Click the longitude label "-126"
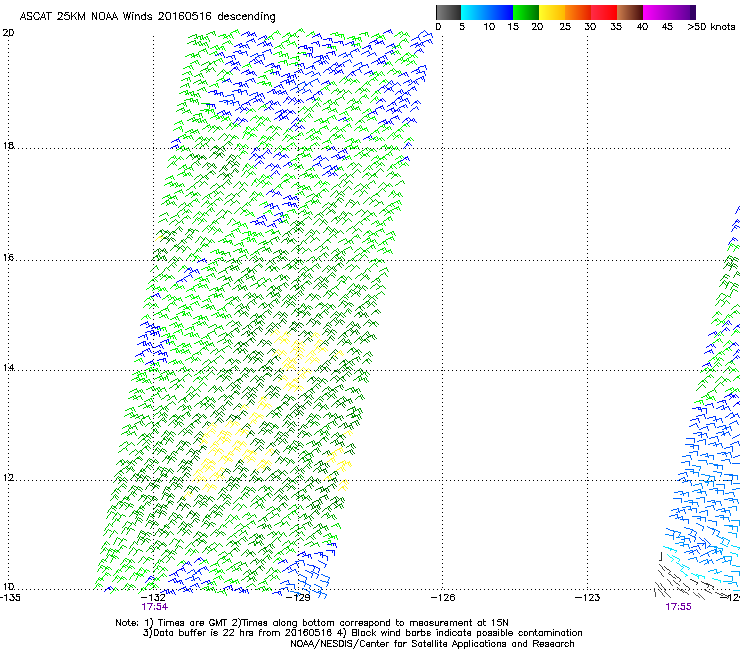This screenshot has width=740, height=650. tap(443, 598)
